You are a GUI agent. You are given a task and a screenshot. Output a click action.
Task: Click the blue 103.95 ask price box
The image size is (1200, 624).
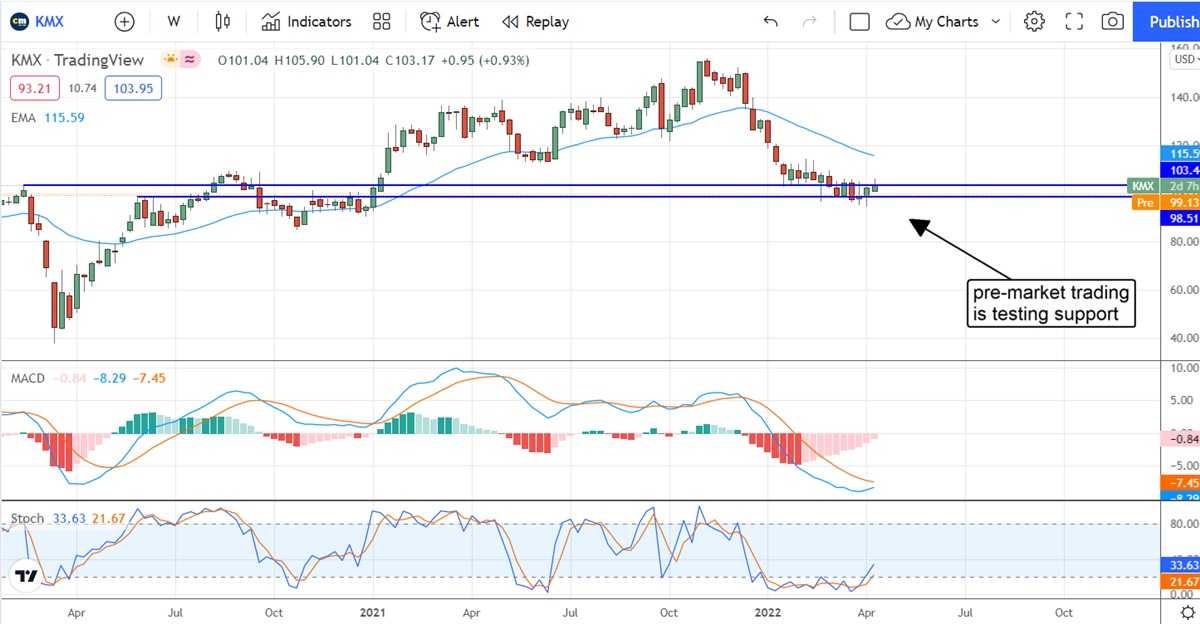coord(132,88)
